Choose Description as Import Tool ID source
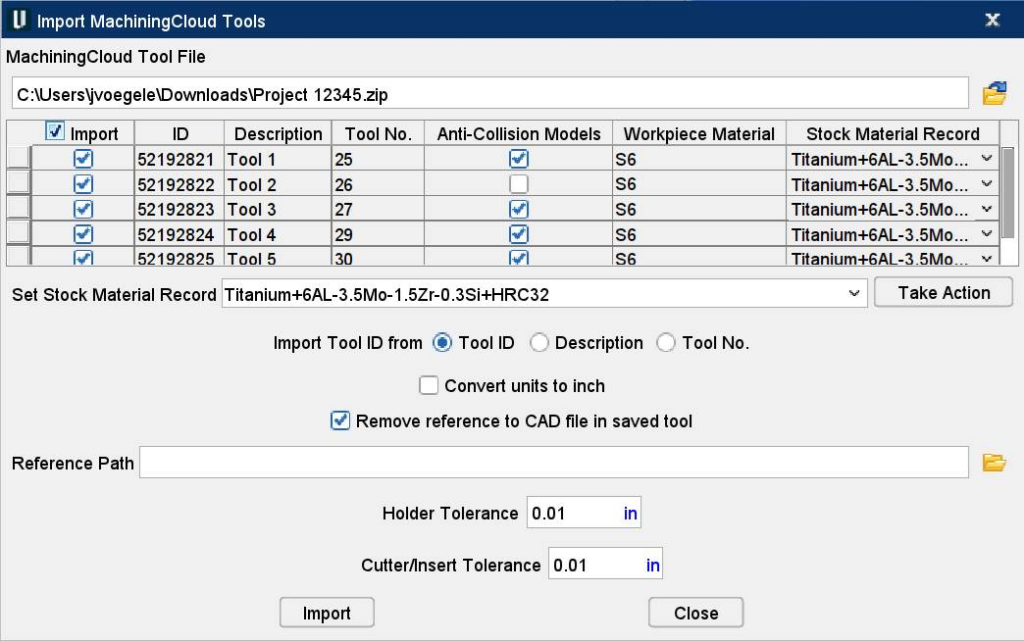The image size is (1024, 641). [539, 343]
